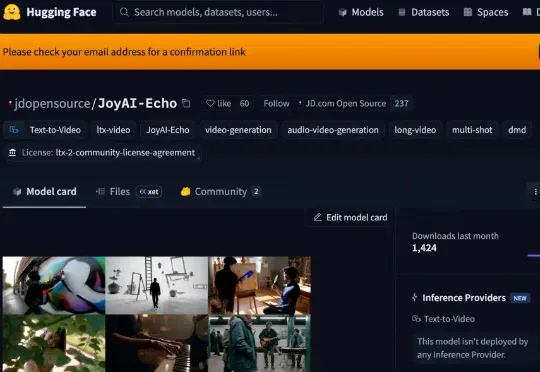Click the NEW badge beside Inference Providers

(520, 298)
